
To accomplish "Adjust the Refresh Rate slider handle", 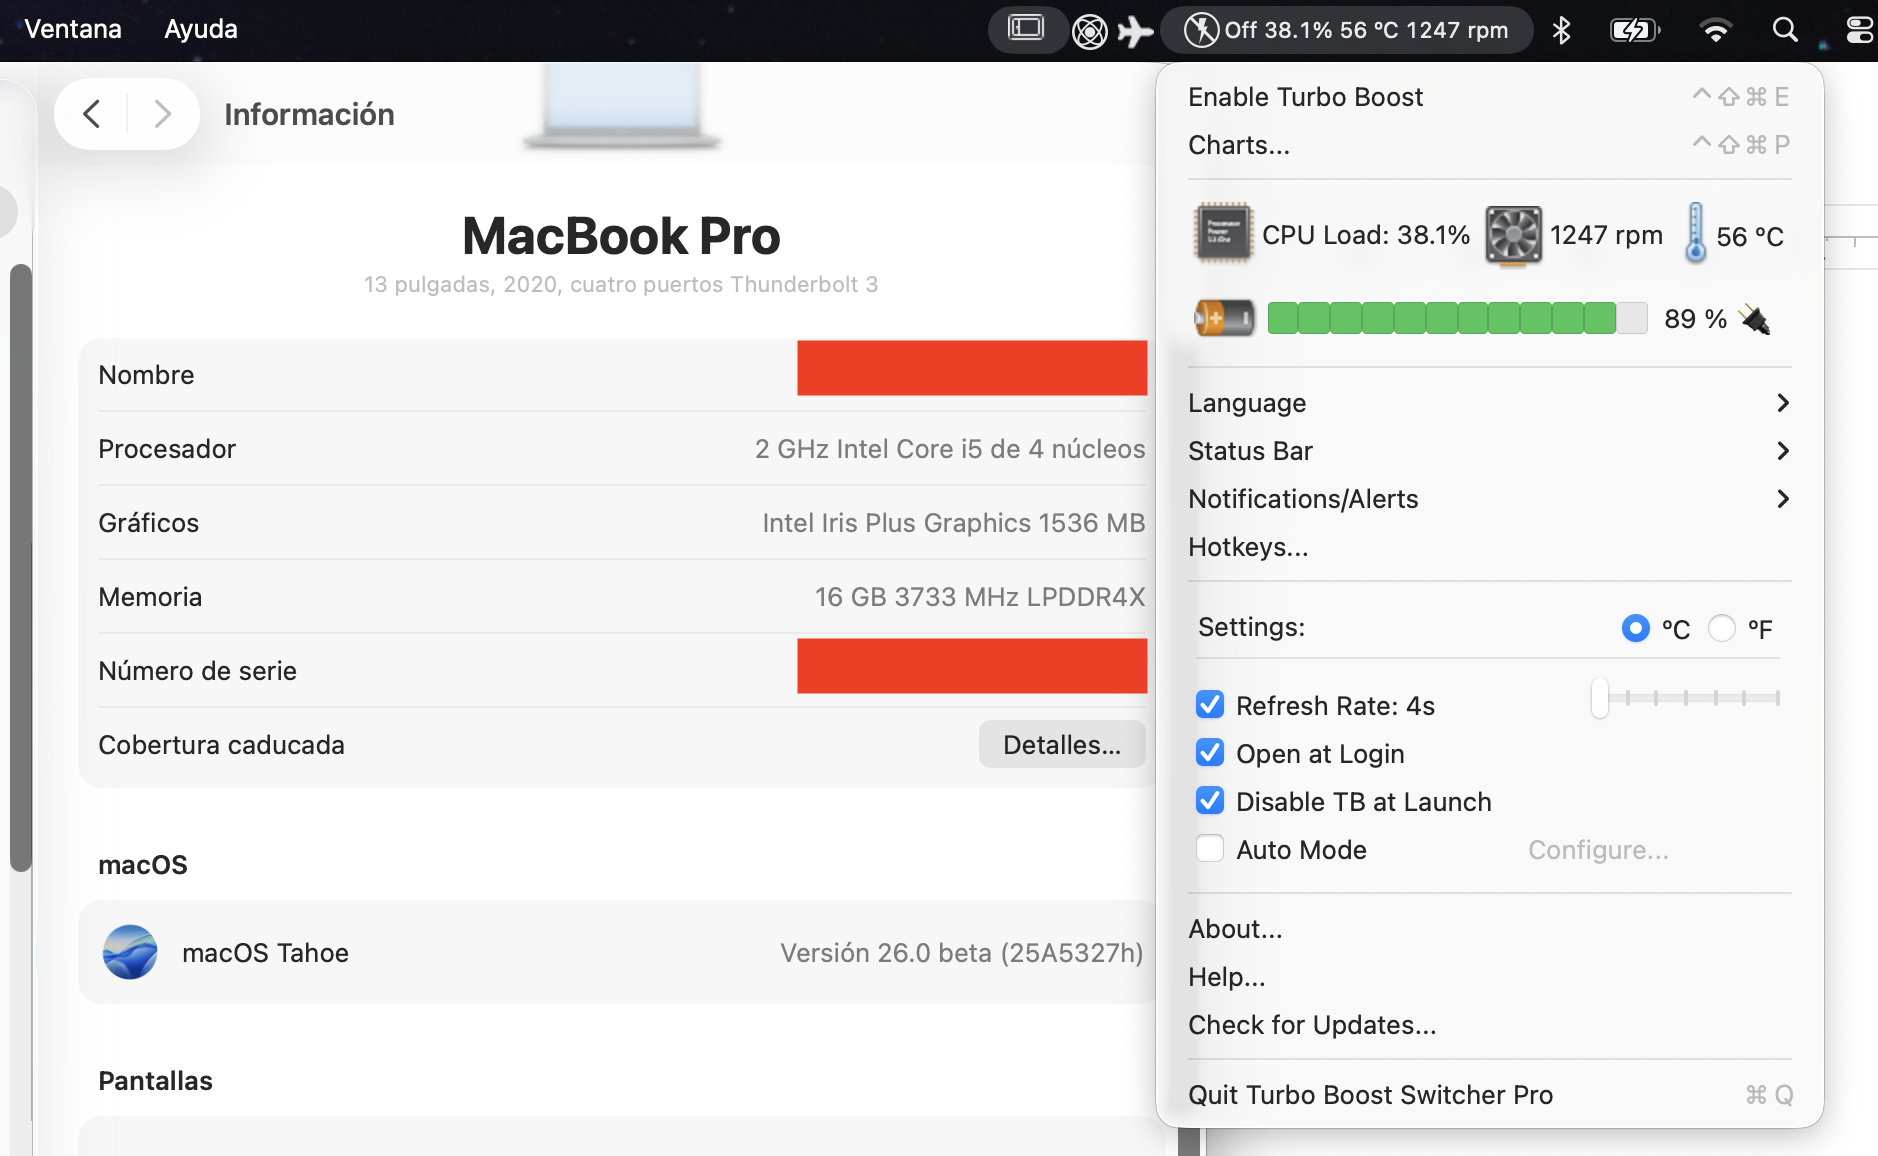I will click(x=1600, y=698).
